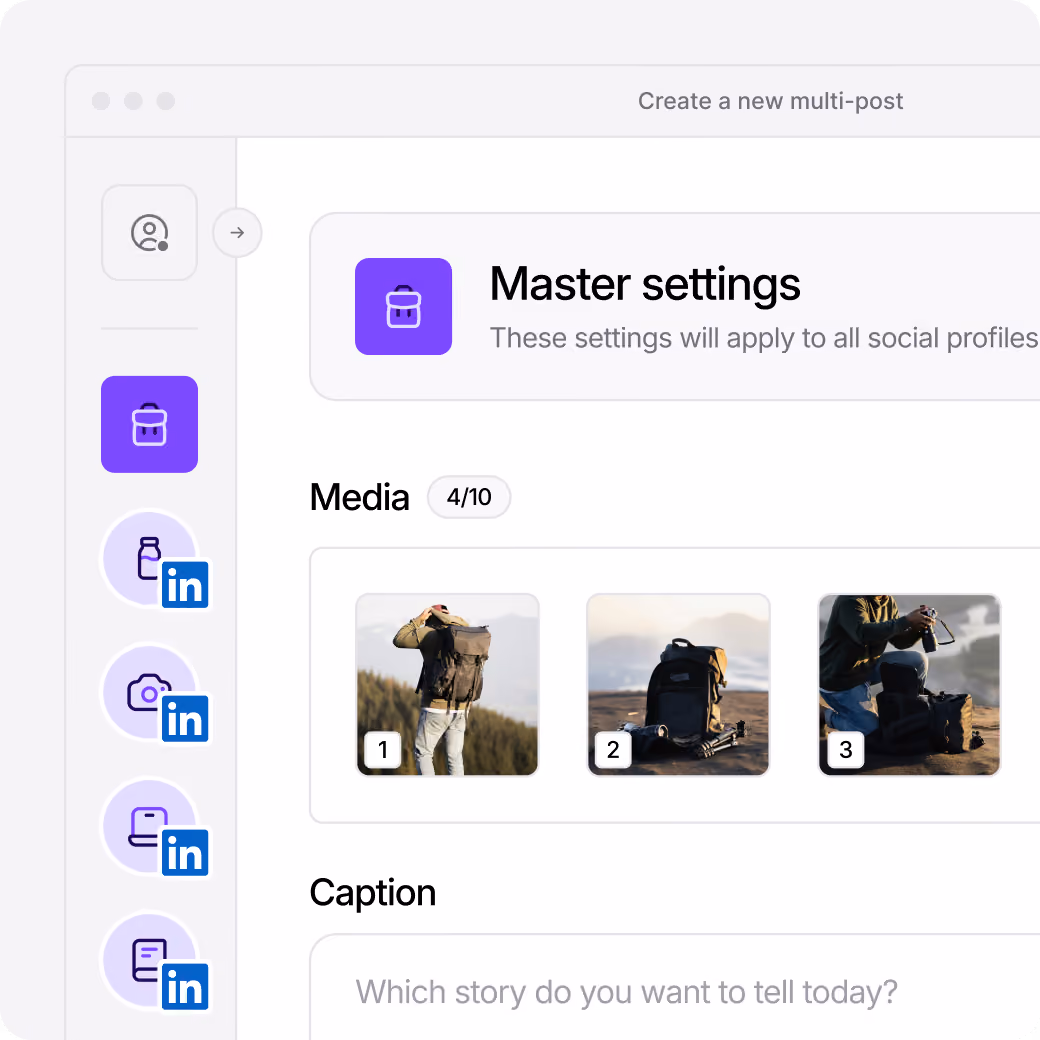Open the document LinkedIn profile in sidebar
This screenshot has height=1040, width=1040.
(155, 962)
